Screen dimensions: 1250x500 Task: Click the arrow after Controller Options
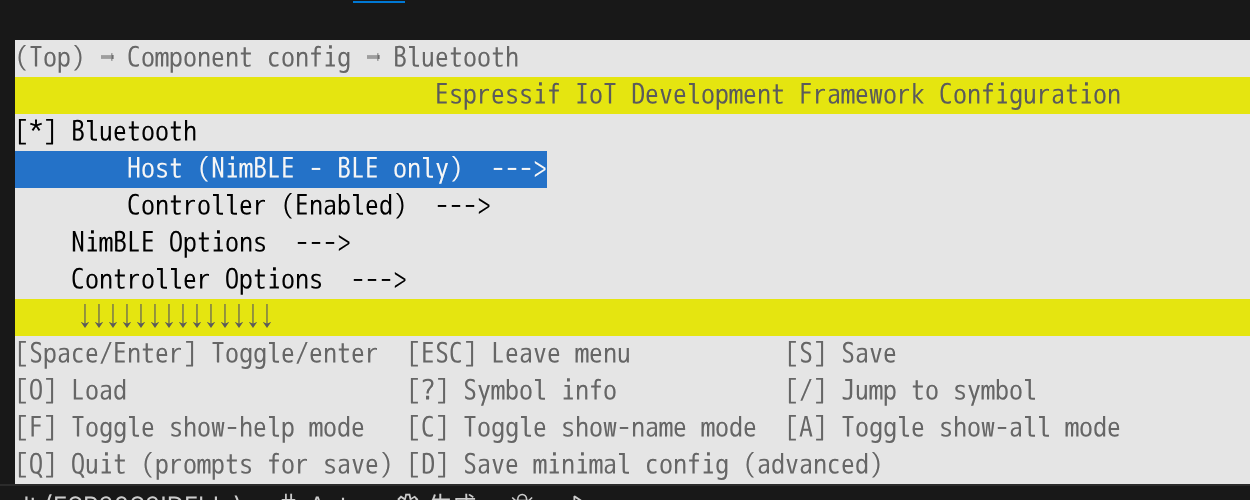[x=379, y=280]
